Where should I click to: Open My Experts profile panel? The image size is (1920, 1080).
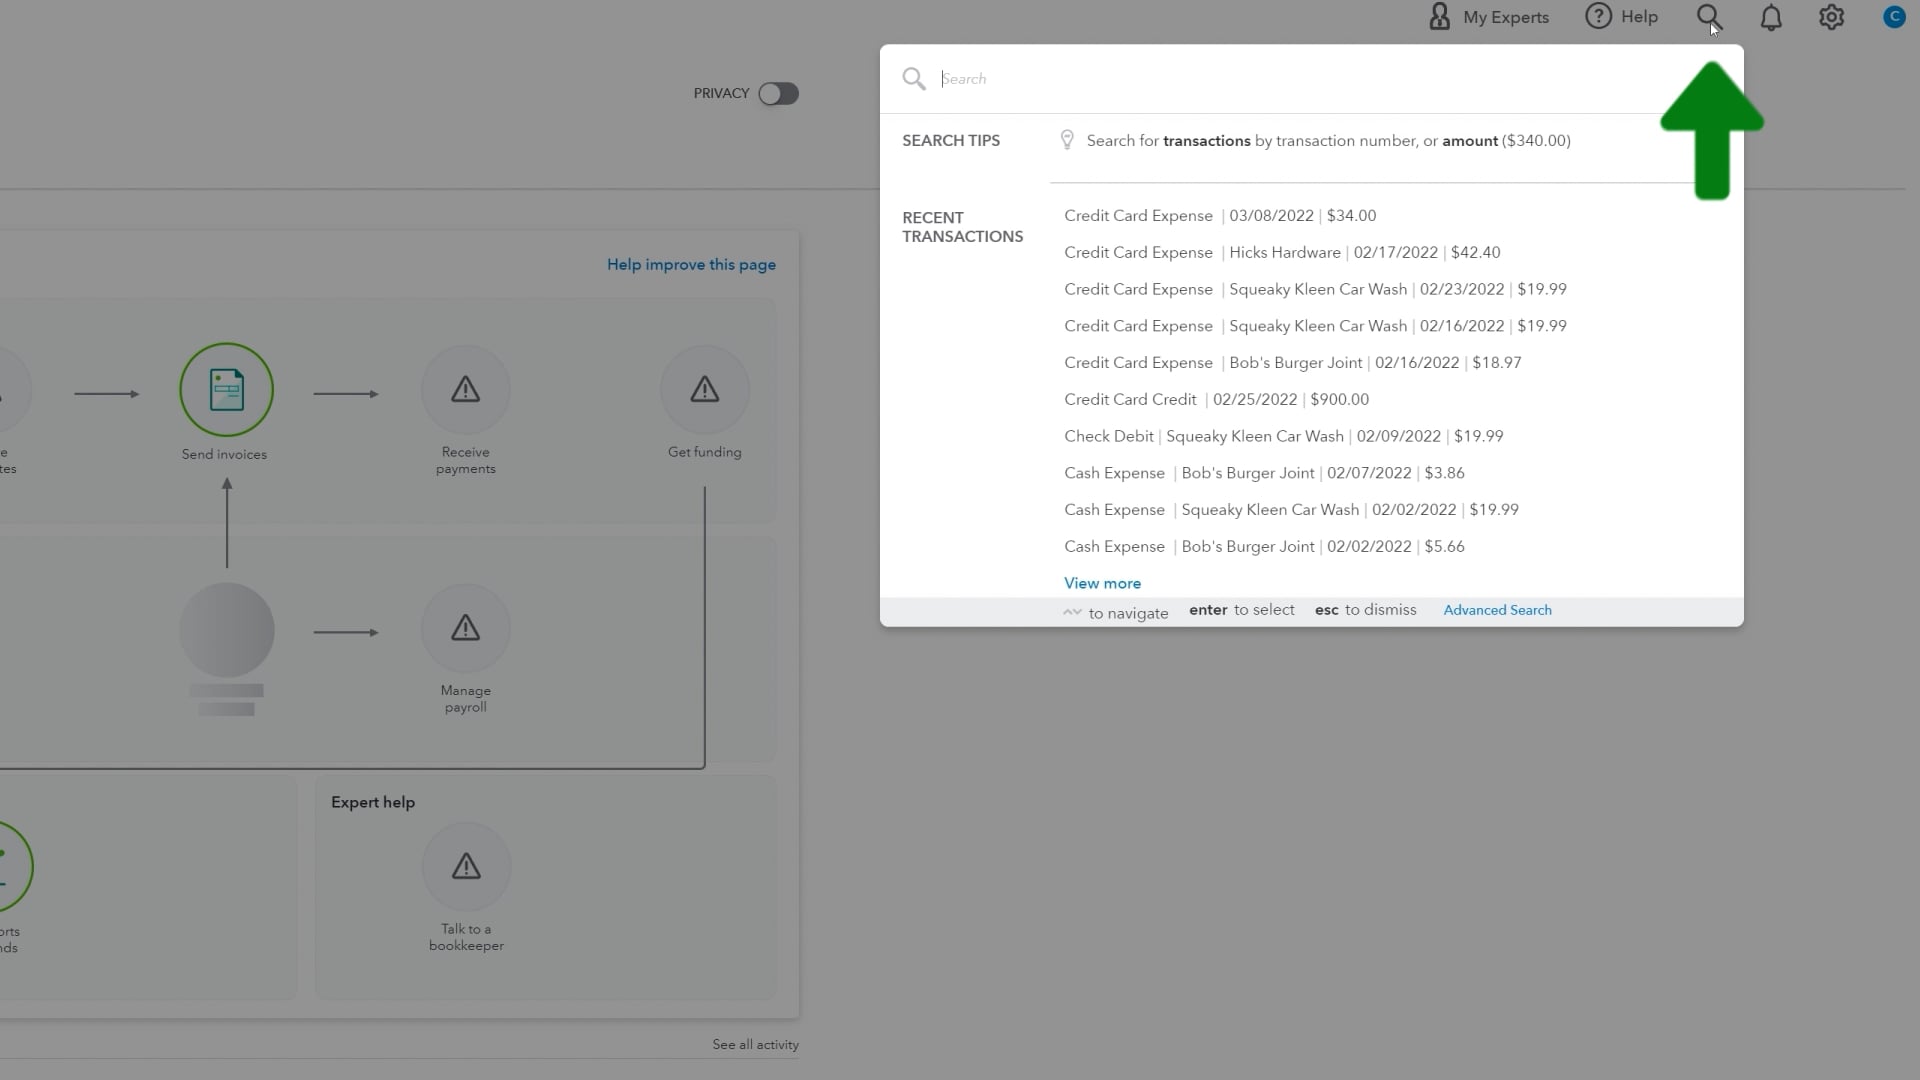1486,16
